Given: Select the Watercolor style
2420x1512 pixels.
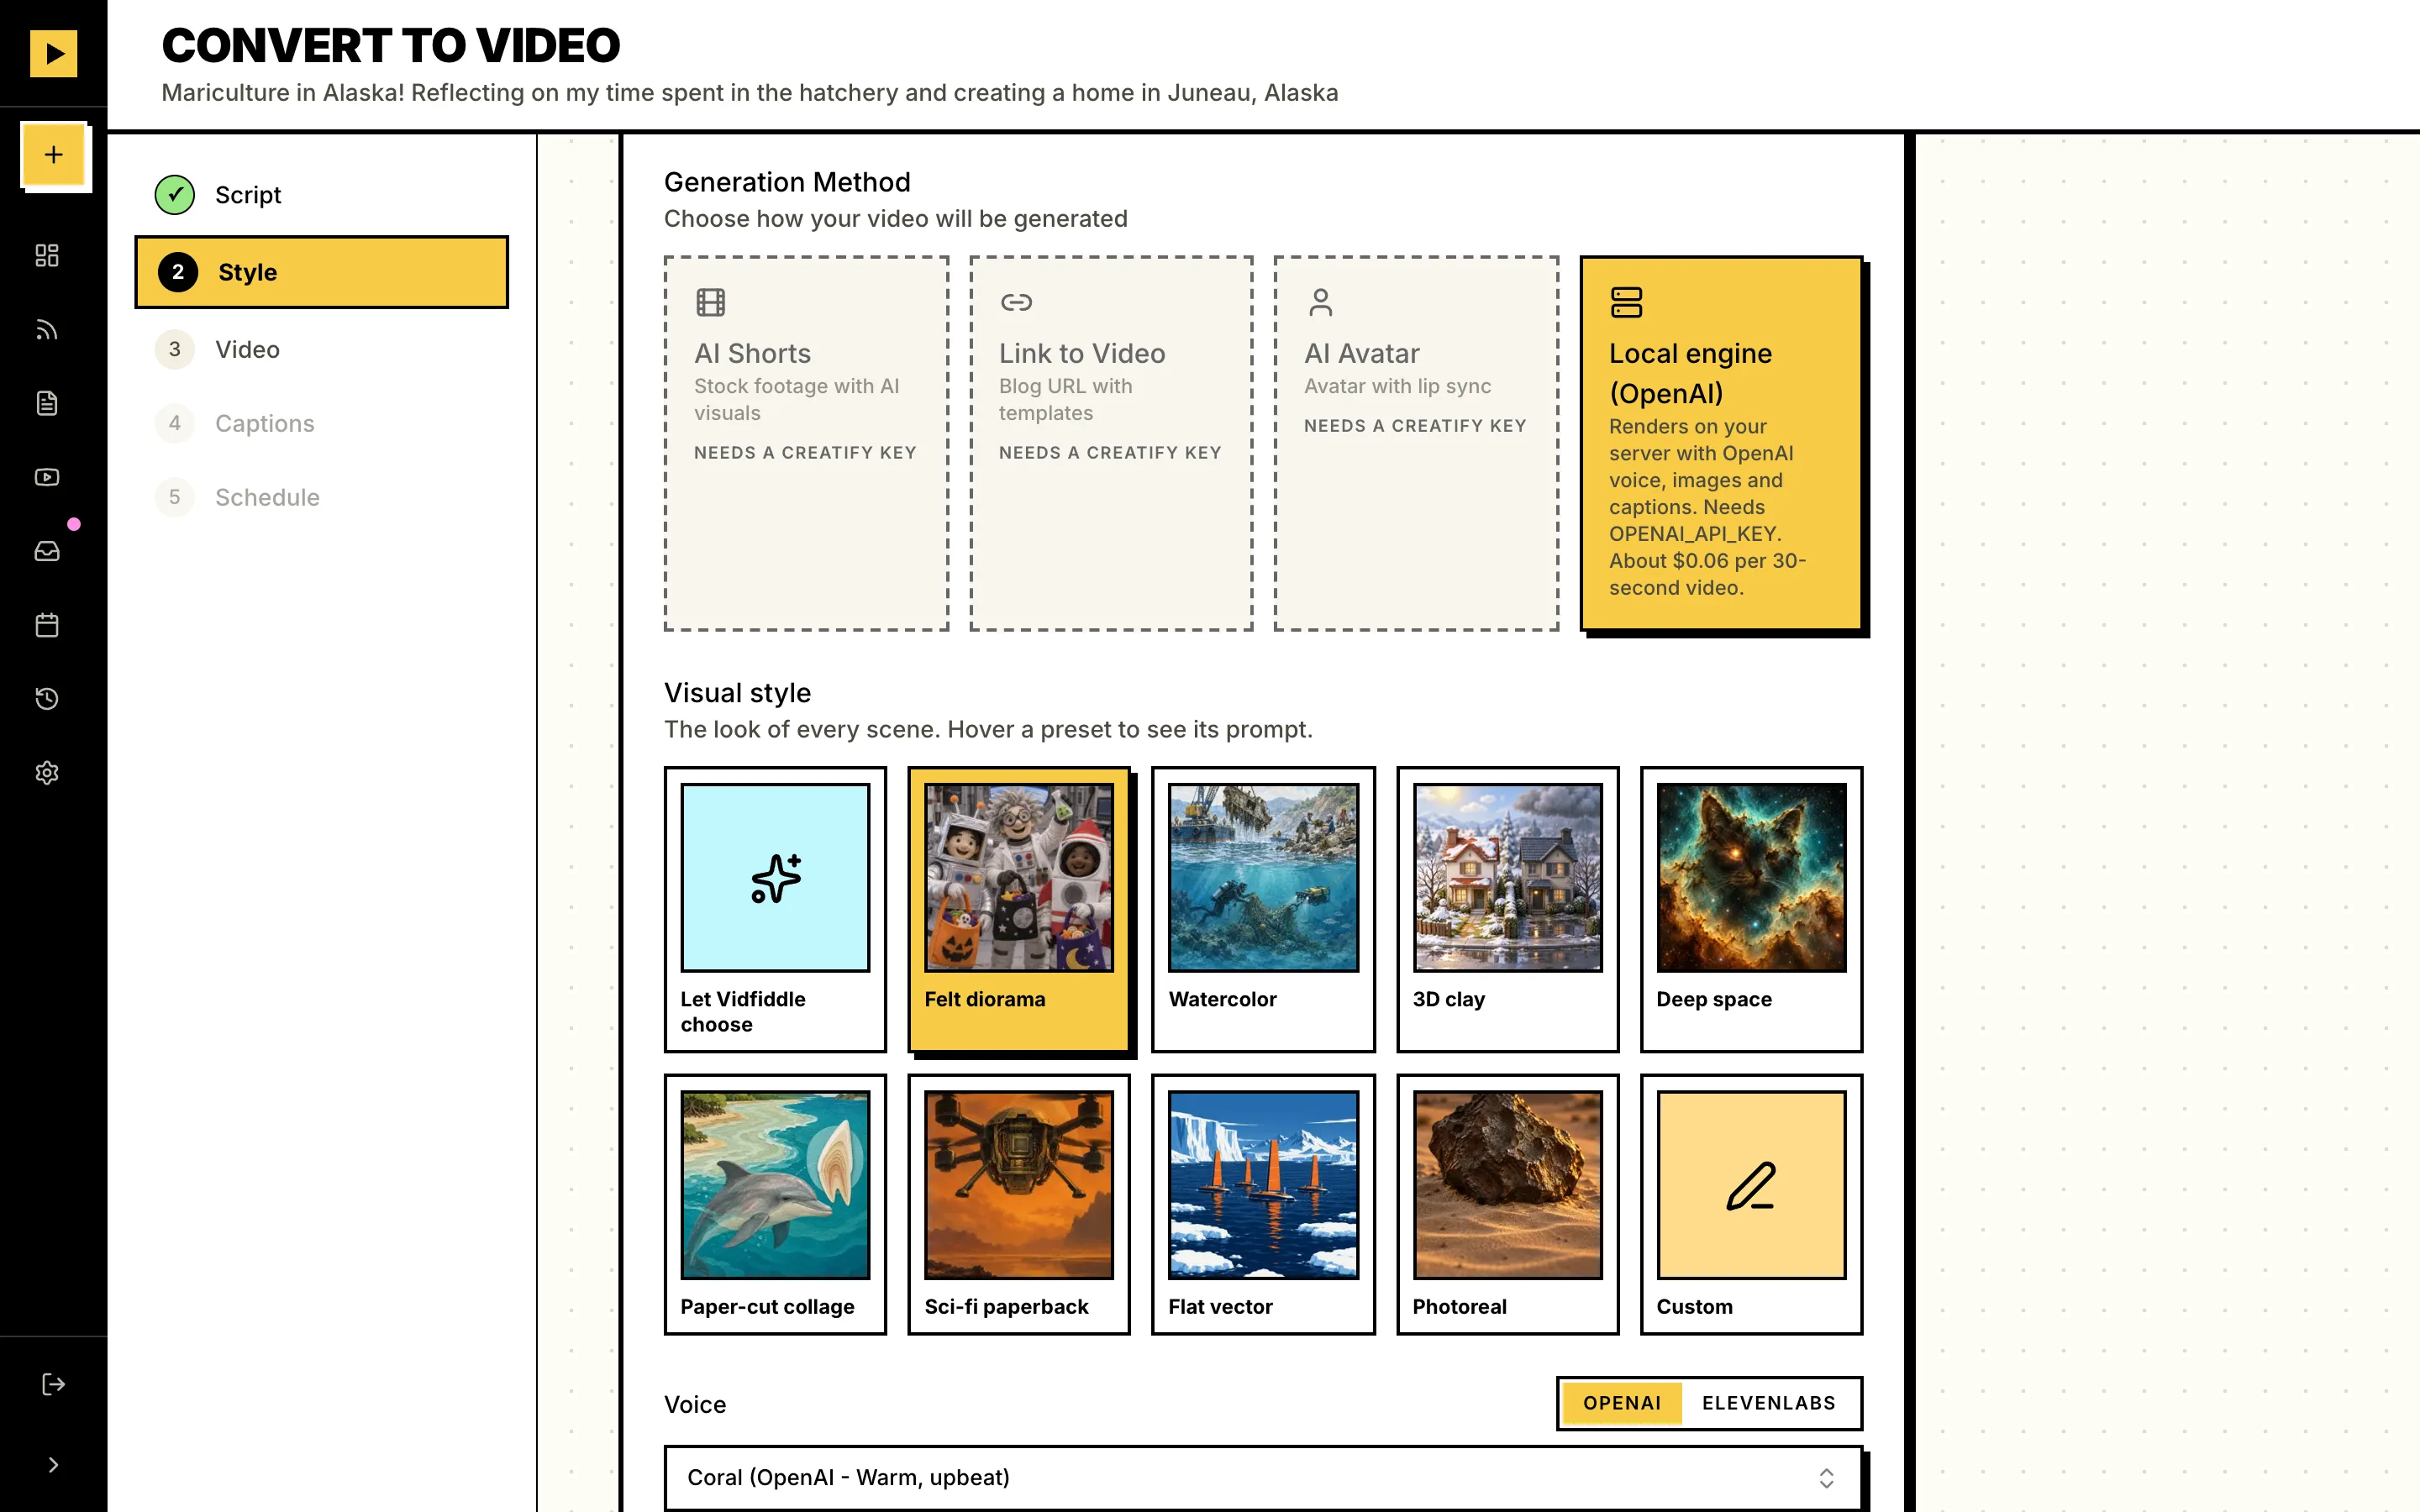Looking at the screenshot, I should tap(1263, 909).
